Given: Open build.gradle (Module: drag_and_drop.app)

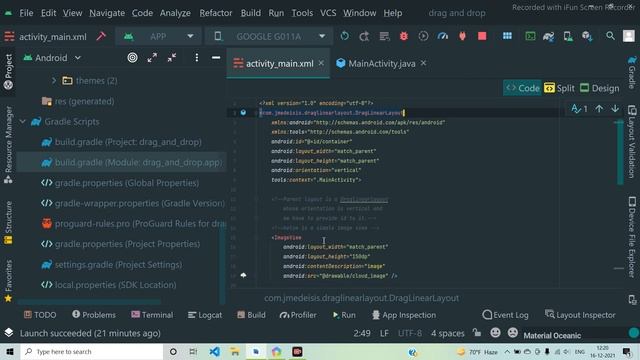Looking at the screenshot, I should [122, 162].
